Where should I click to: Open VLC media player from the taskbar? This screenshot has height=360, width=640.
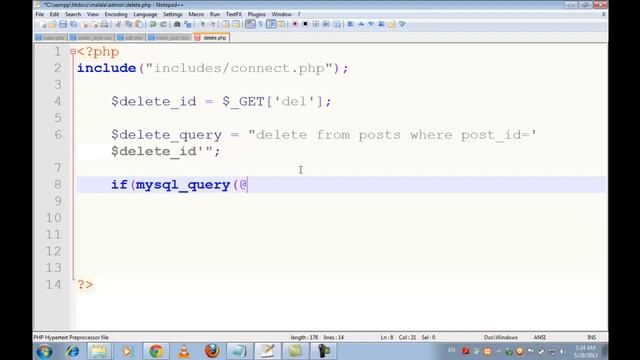(184, 351)
